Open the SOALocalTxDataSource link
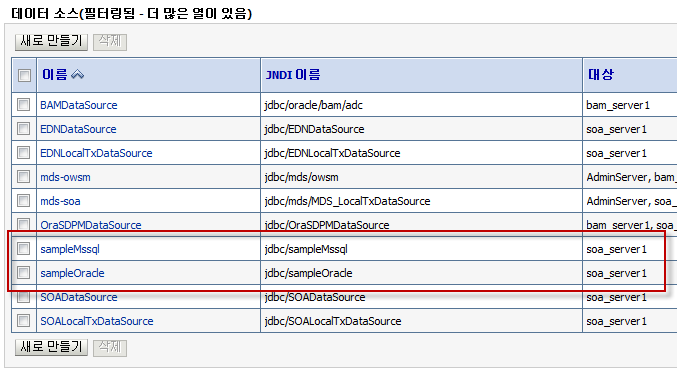Screen dimensions: 677x379 97,321
